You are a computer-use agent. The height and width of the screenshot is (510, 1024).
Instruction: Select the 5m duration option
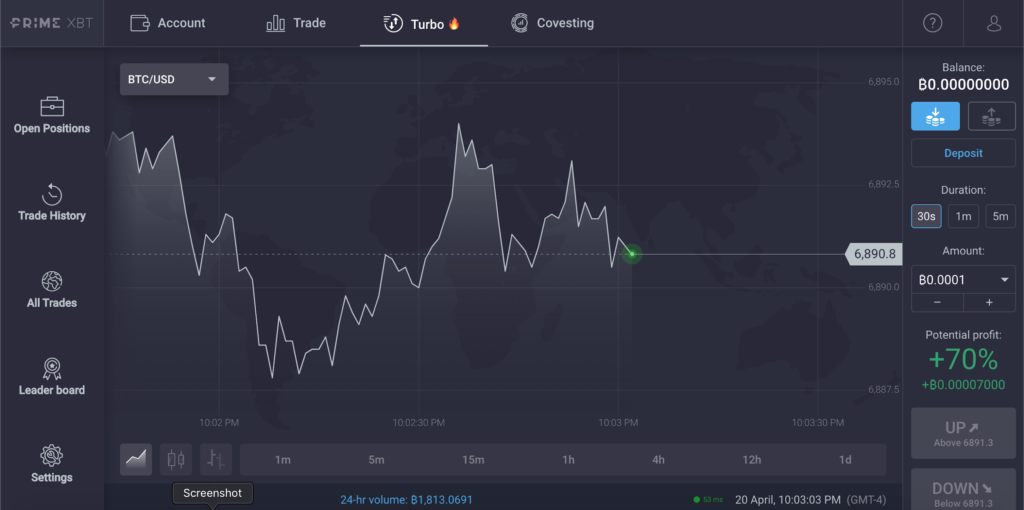1000,216
